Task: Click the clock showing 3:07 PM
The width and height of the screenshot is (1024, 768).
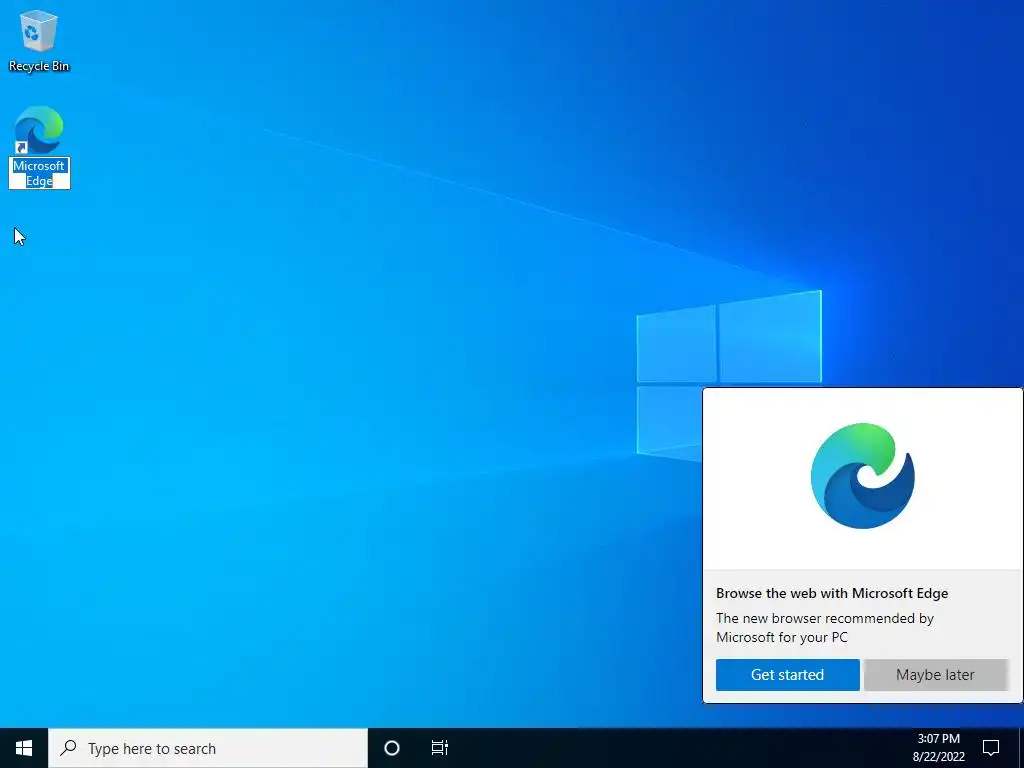Action: tap(938, 739)
